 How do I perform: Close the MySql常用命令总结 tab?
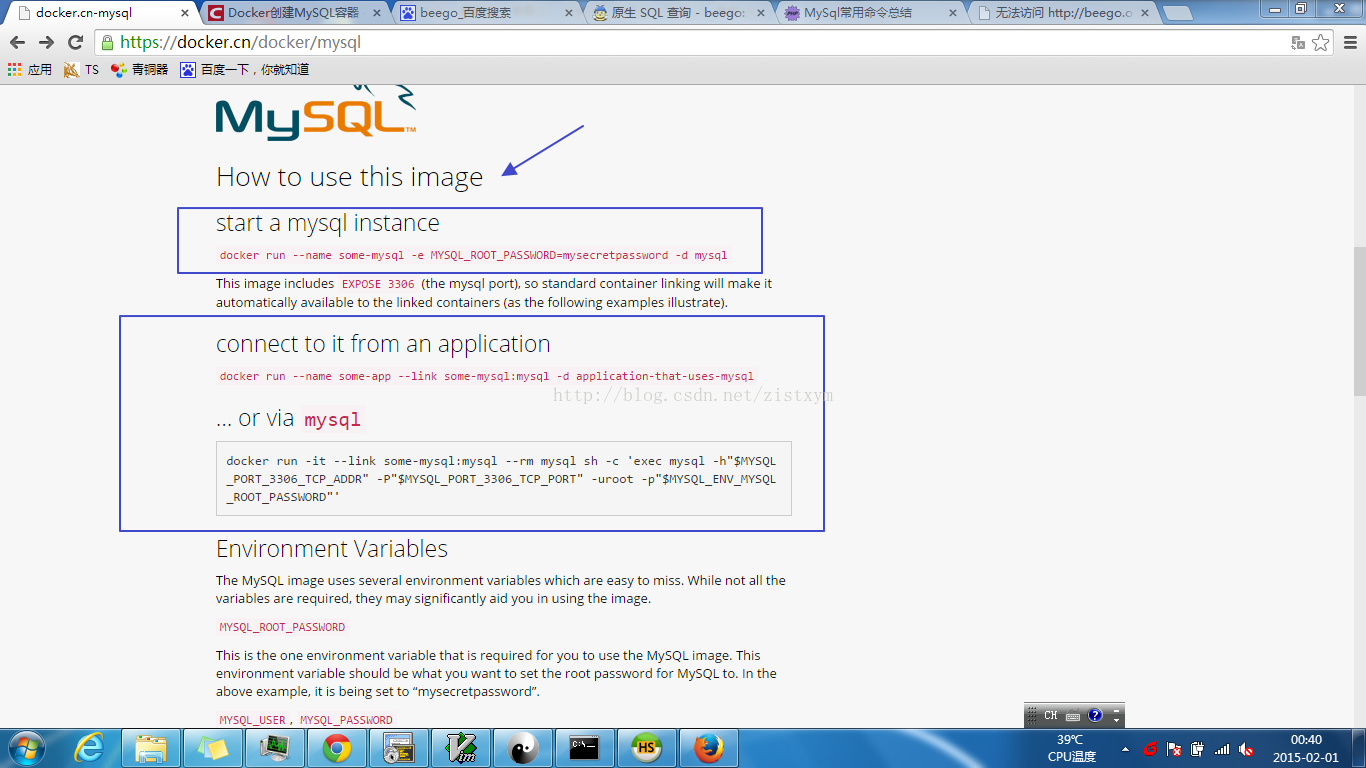pyautogui.click(x=952, y=13)
